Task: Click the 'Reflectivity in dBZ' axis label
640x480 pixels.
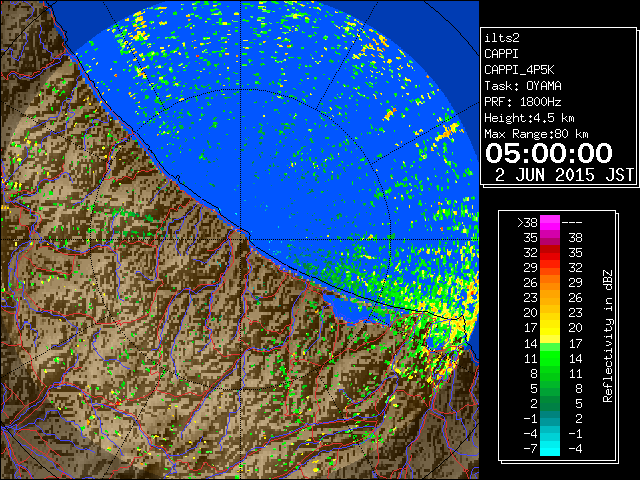Action: [x=608, y=336]
